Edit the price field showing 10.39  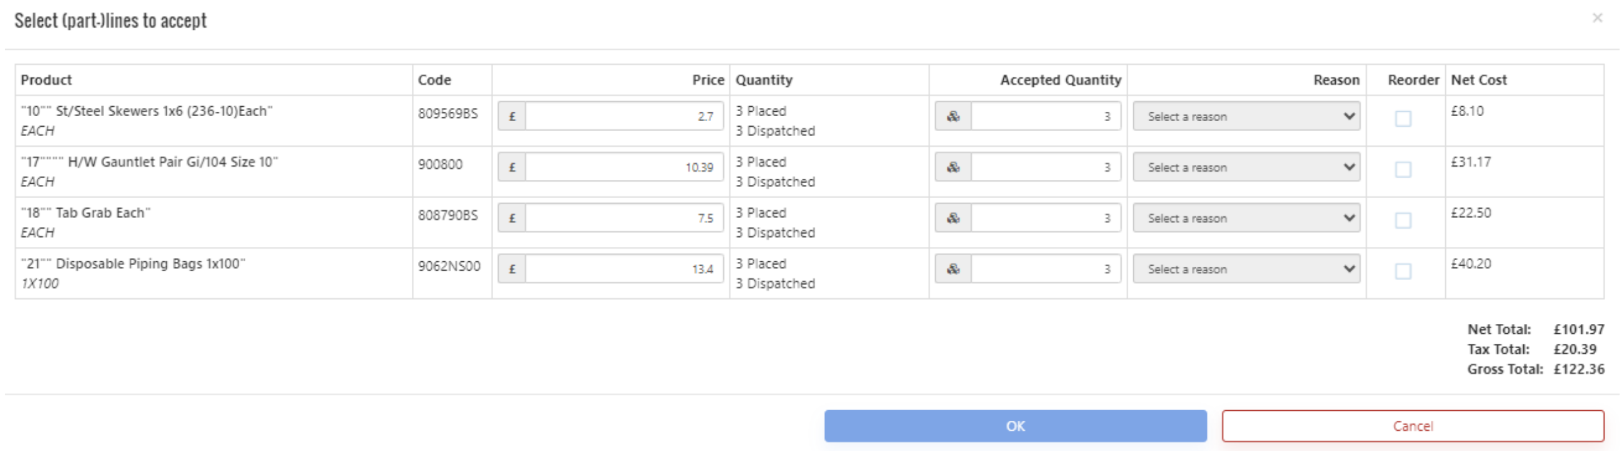(x=624, y=168)
